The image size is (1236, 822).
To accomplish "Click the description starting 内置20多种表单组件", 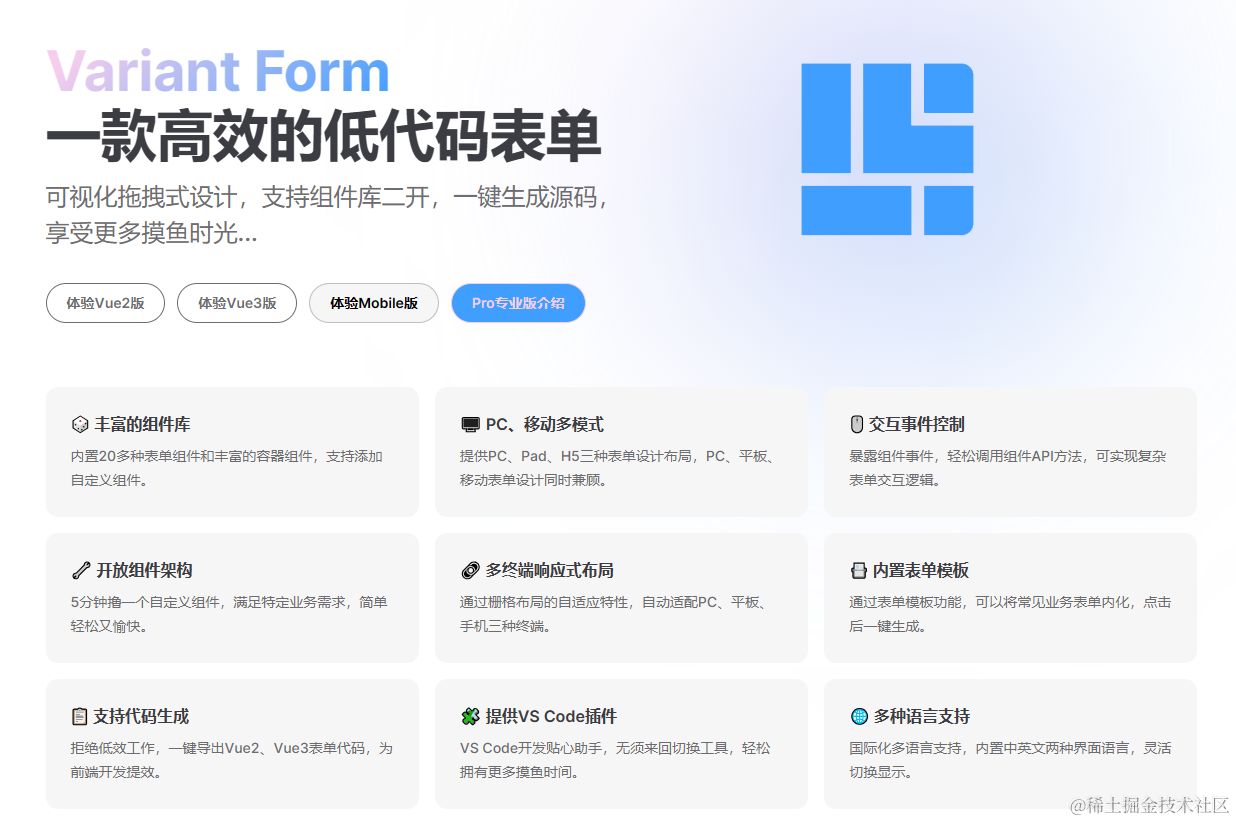I will tap(227, 468).
